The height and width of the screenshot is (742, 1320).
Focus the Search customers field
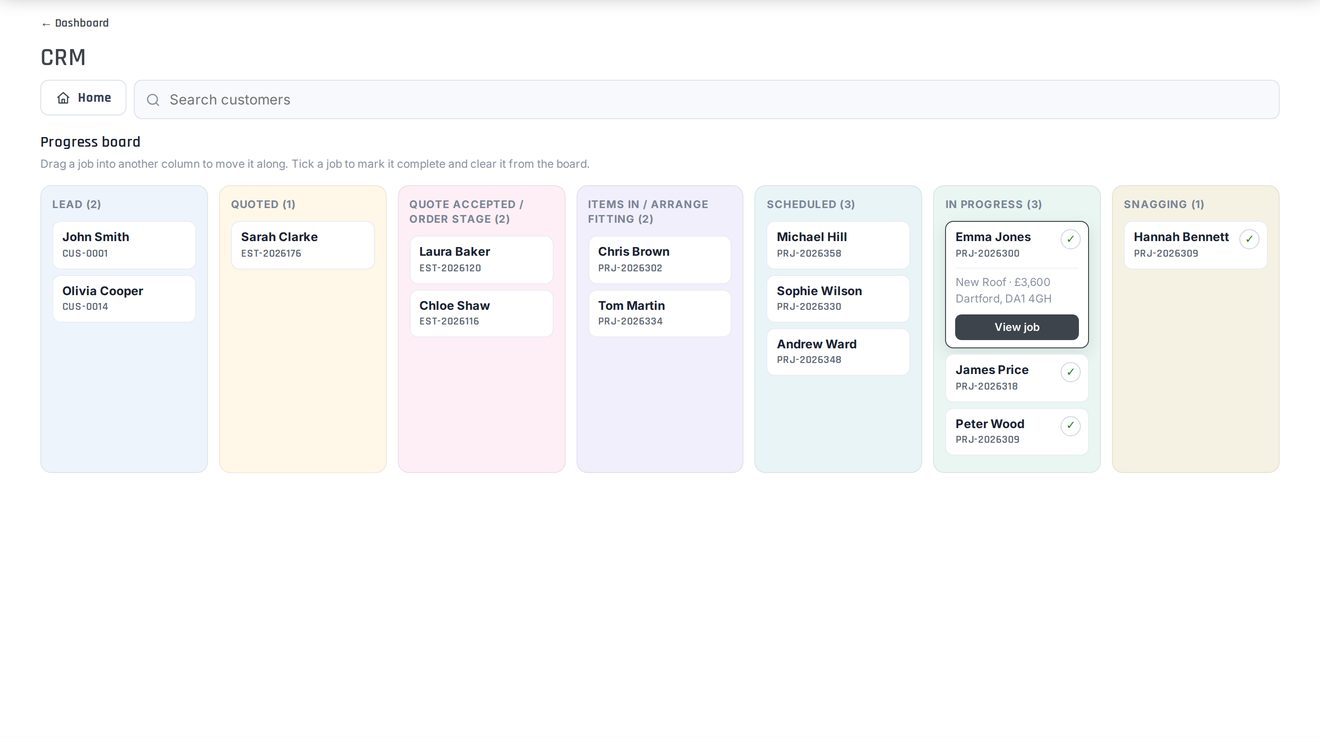[707, 100]
